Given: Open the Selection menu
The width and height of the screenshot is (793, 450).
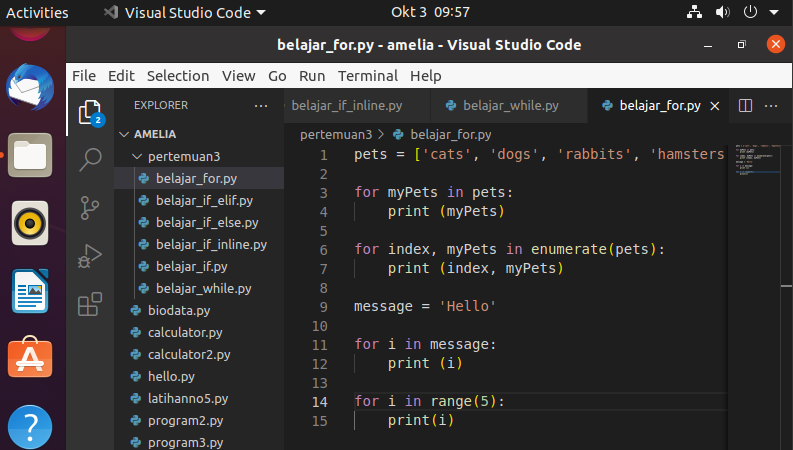Looking at the screenshot, I should pos(179,76).
